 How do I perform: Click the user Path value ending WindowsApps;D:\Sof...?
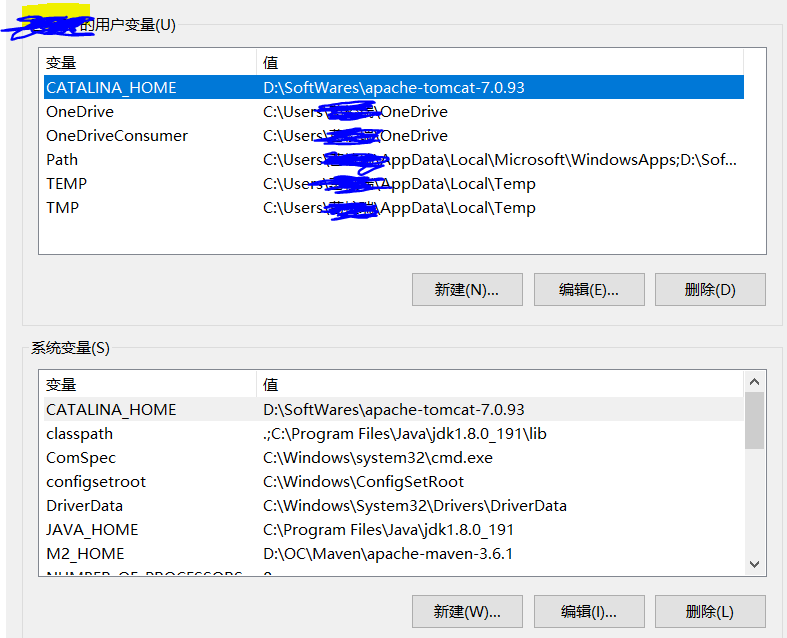coord(500,160)
